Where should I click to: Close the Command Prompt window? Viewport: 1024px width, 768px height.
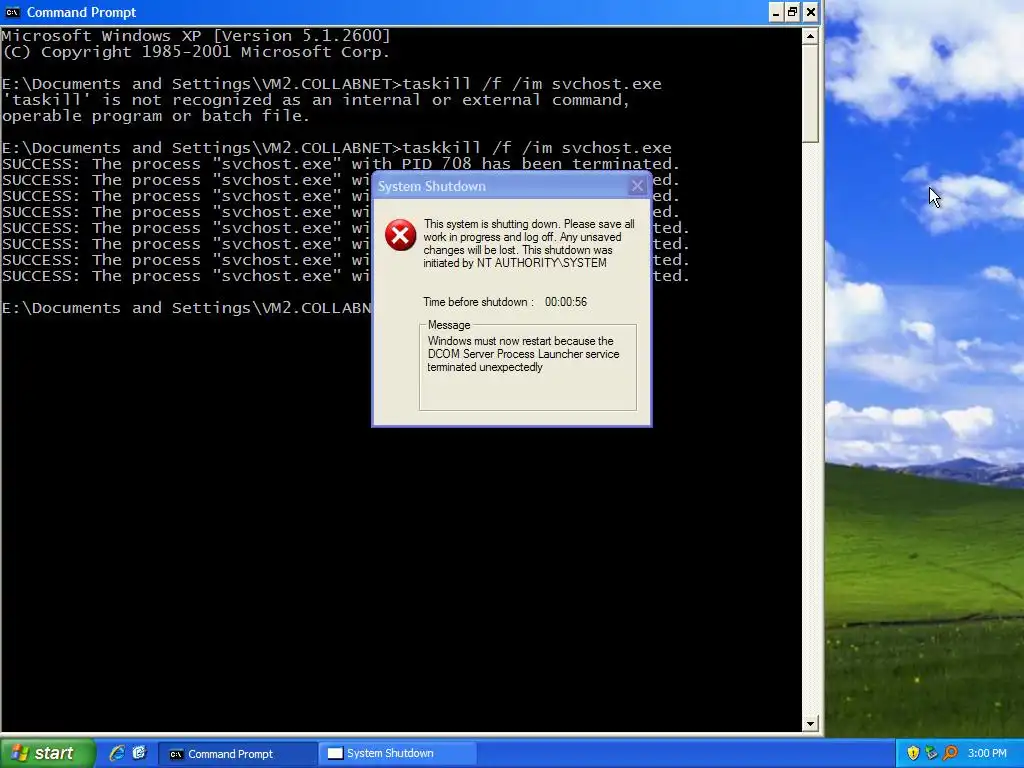[810, 12]
